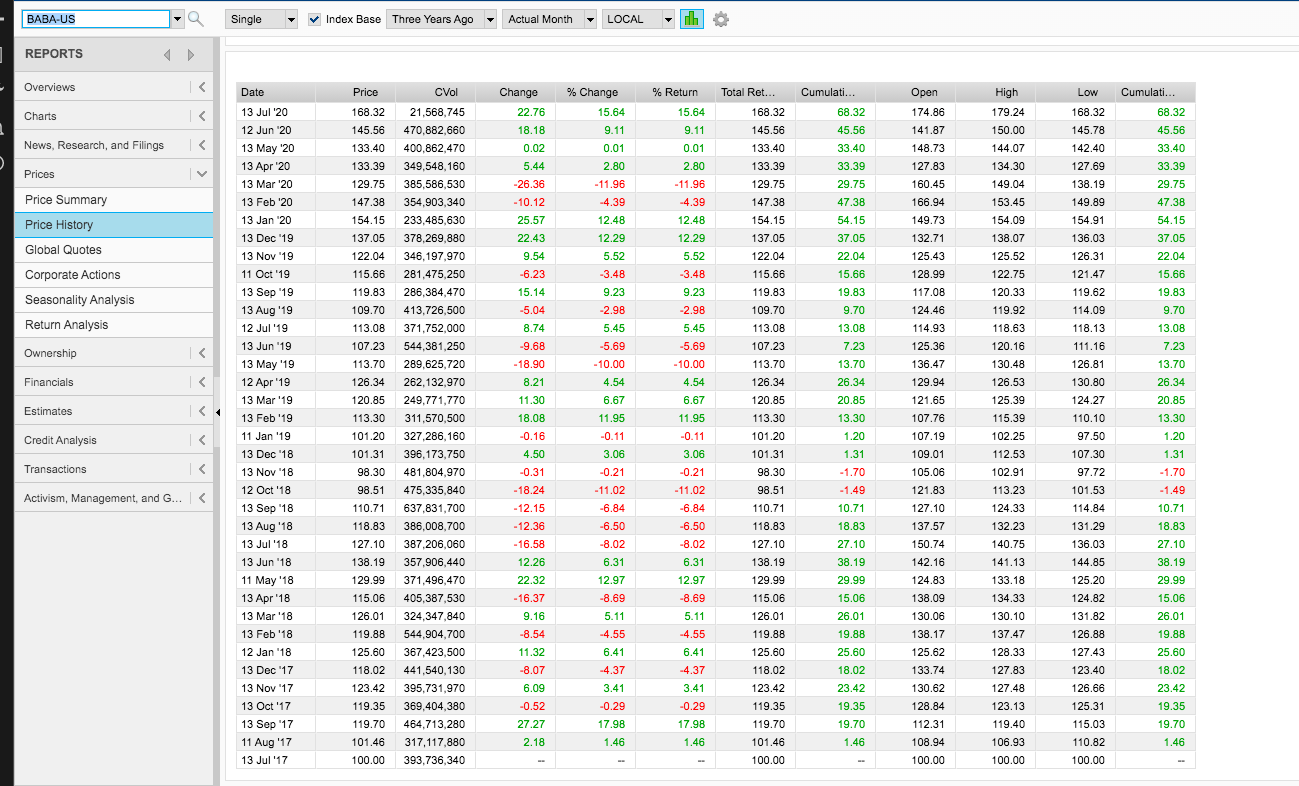Click the Ownership section label
The width and height of the screenshot is (1299, 786).
[50, 353]
